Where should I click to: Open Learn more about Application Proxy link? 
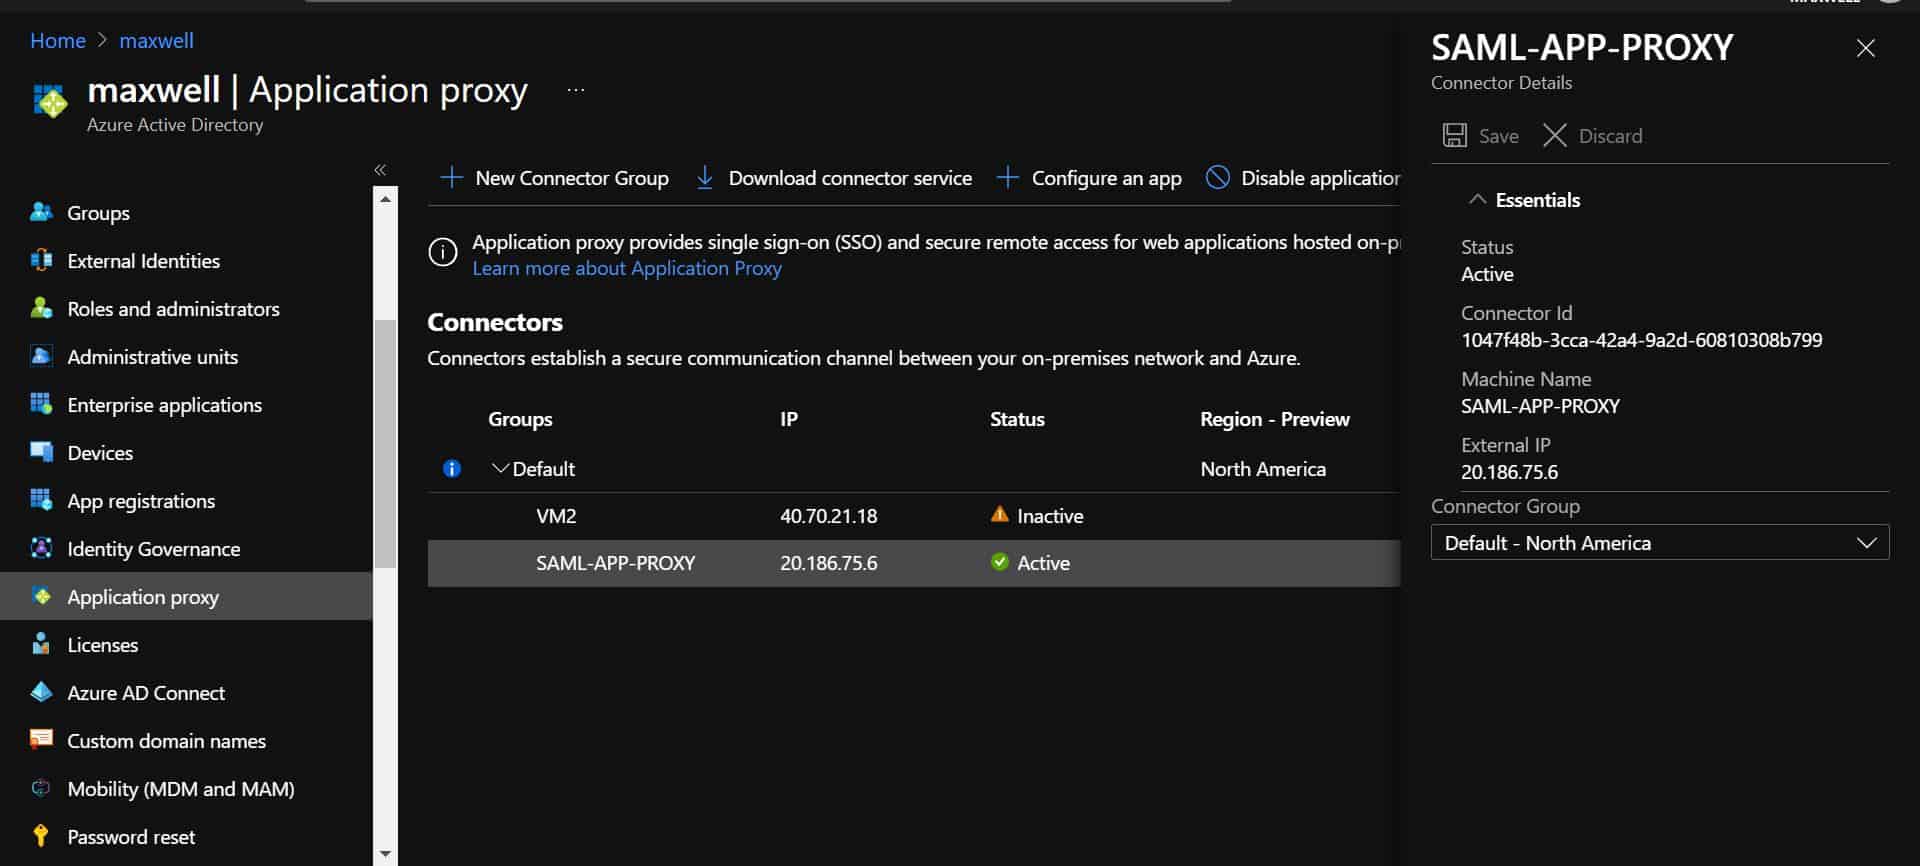tap(627, 268)
